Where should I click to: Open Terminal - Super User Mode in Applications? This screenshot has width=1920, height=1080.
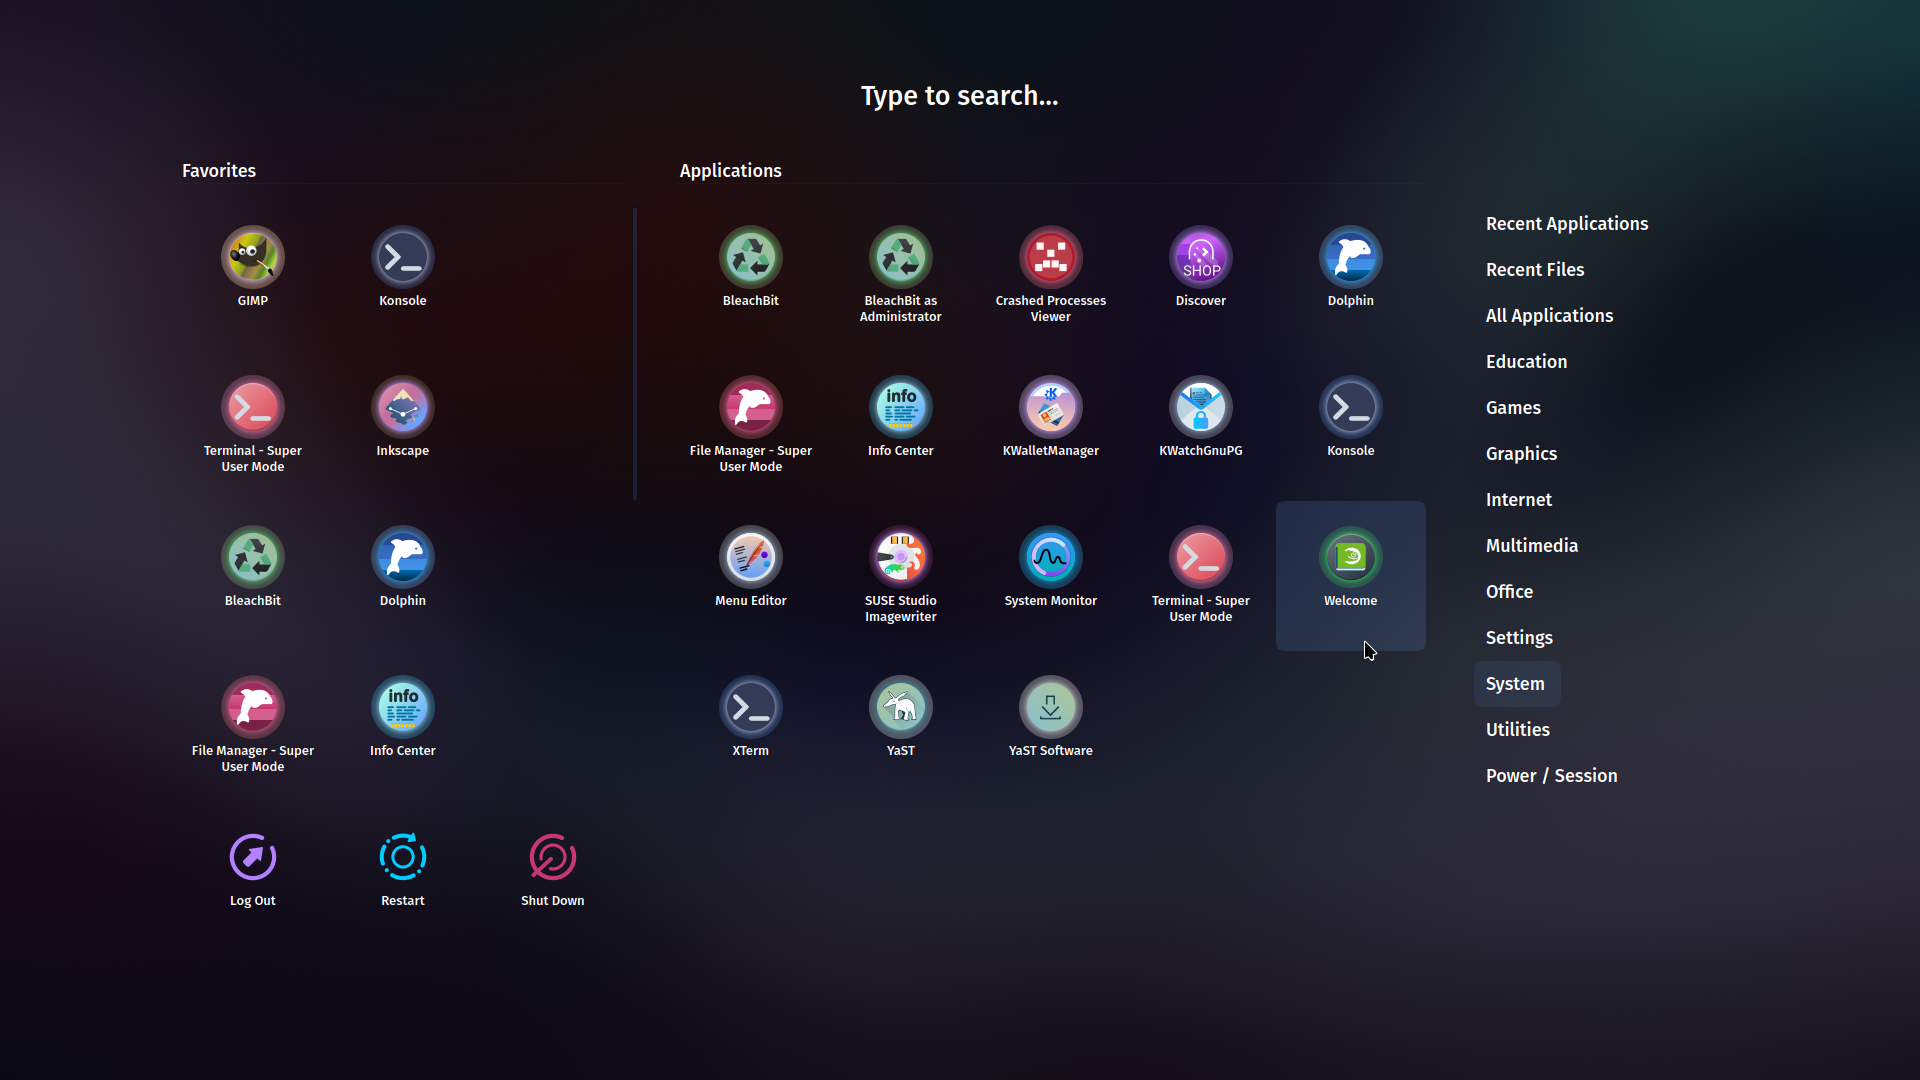(x=1200, y=574)
